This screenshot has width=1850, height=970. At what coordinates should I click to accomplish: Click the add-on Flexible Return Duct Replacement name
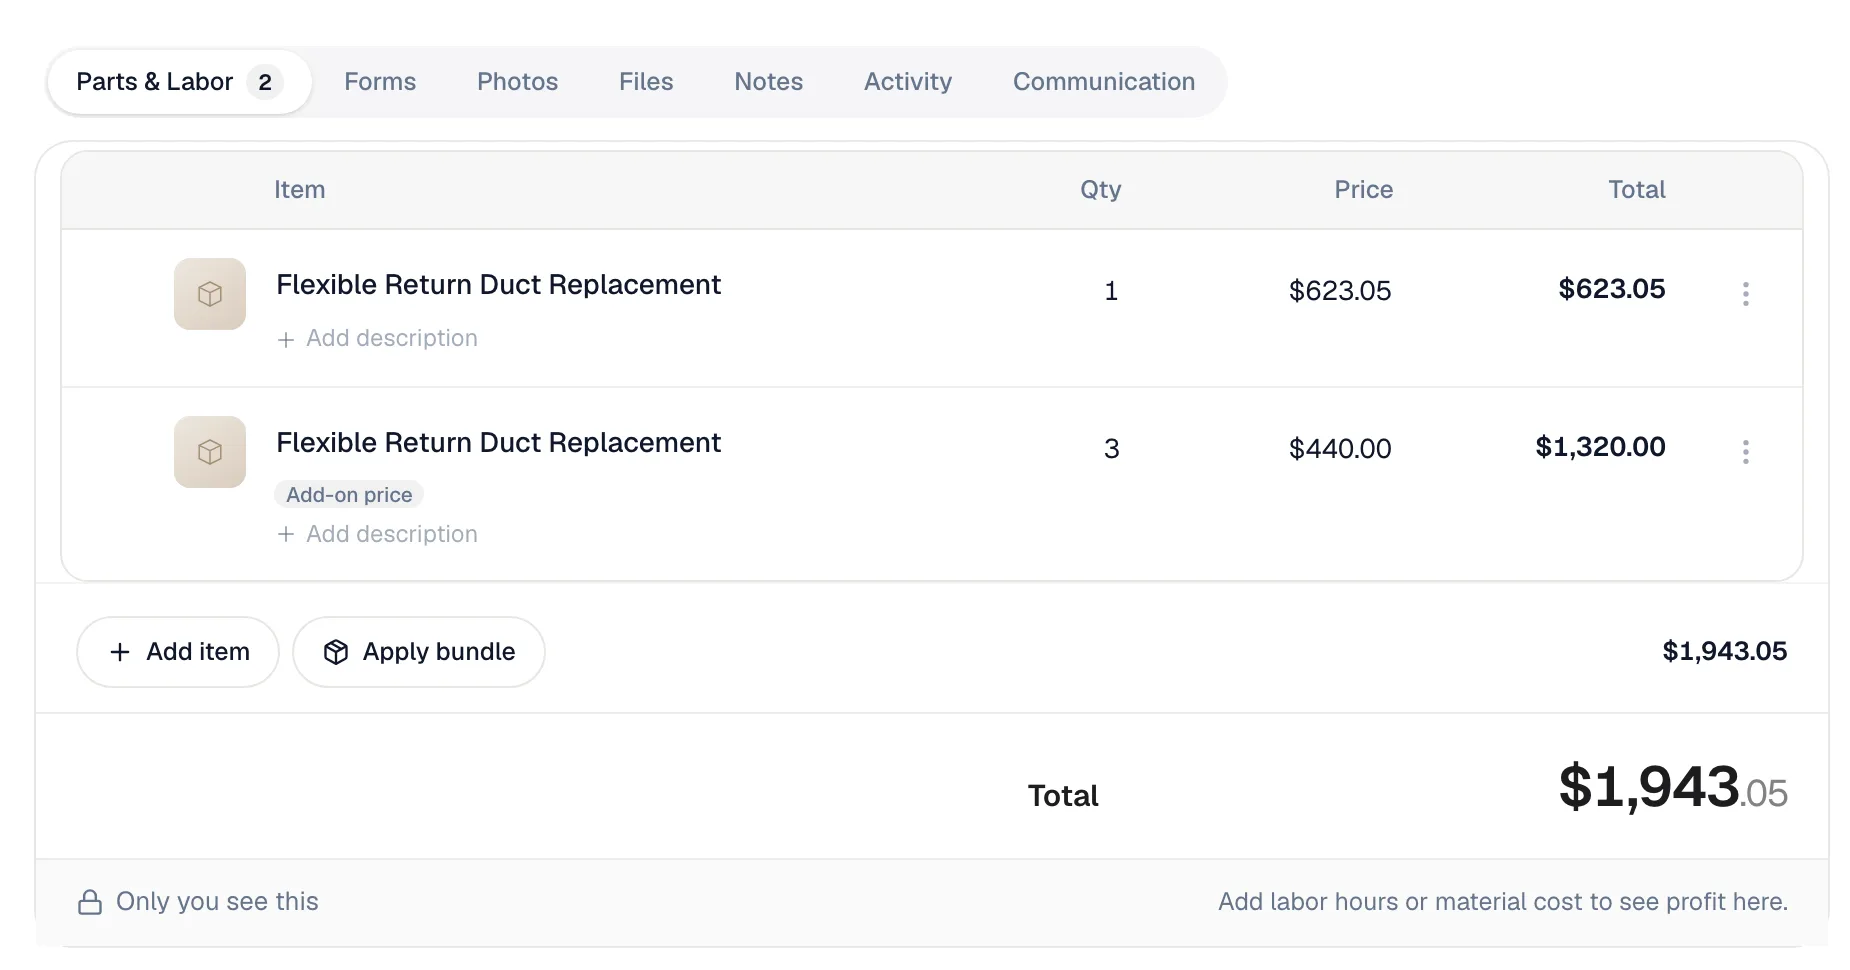[x=498, y=443]
